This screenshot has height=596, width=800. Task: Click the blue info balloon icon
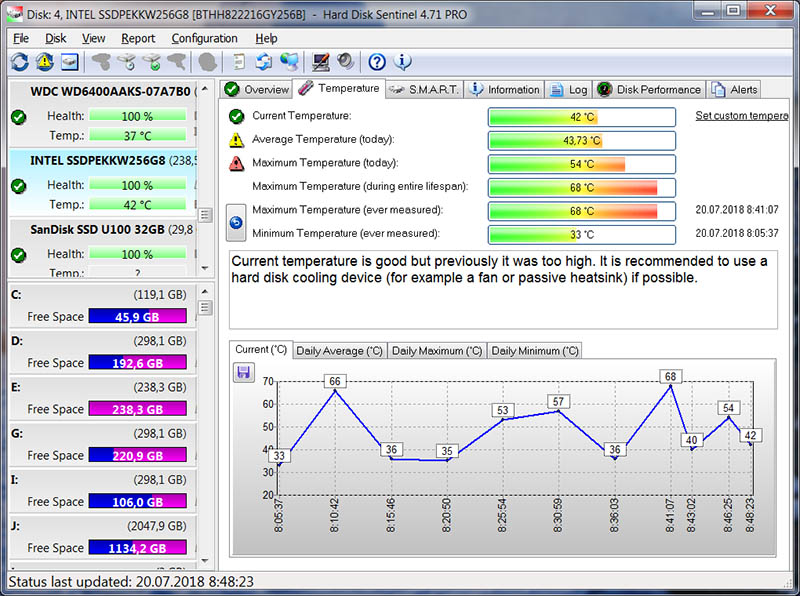coord(403,62)
